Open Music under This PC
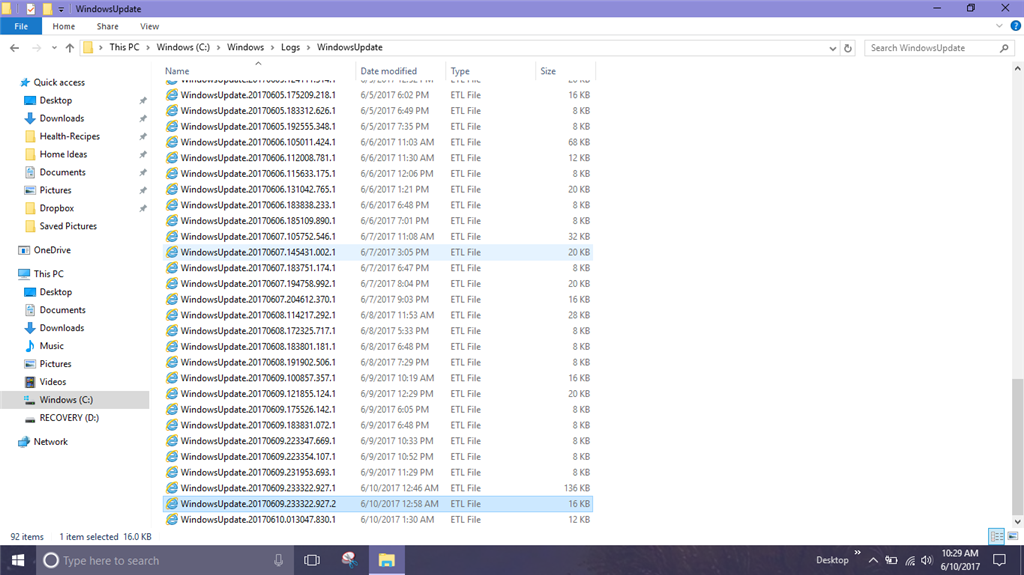 click(x=51, y=346)
